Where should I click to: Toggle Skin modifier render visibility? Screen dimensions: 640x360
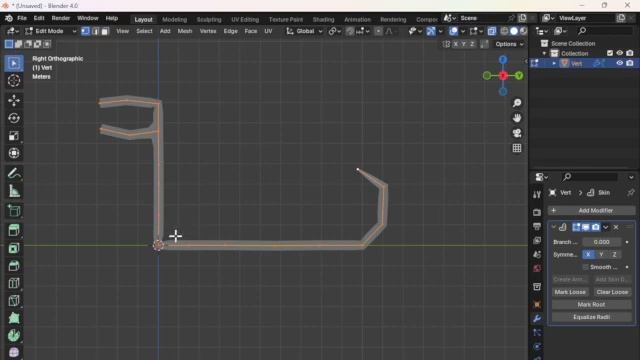(x=596, y=227)
